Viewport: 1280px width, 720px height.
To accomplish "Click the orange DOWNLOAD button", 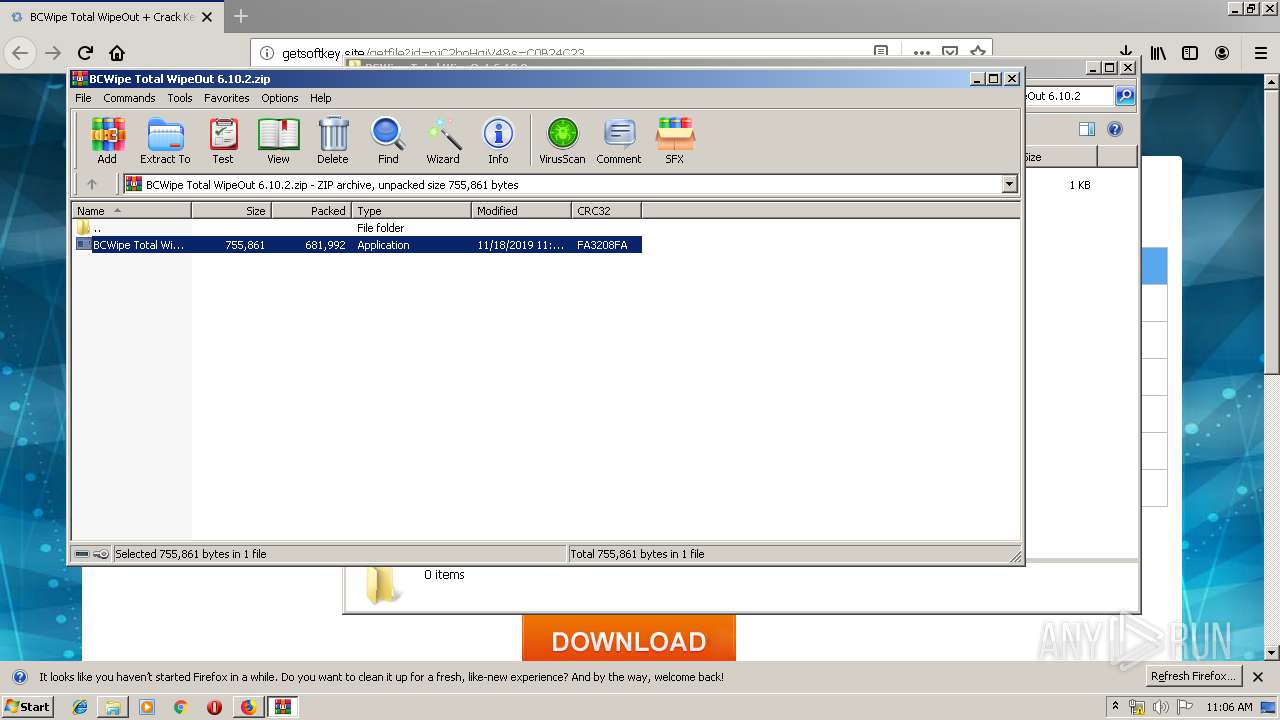I will 629,640.
